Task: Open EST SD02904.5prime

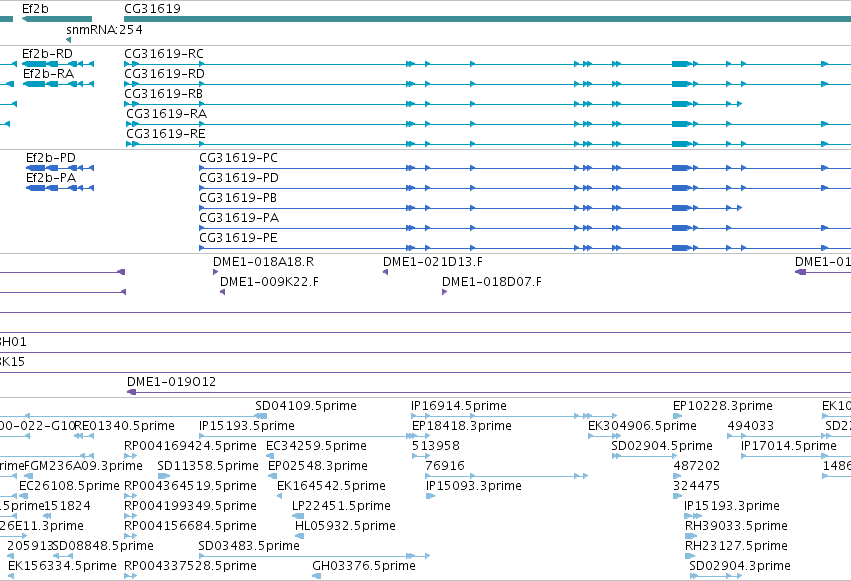Action: click(x=662, y=446)
